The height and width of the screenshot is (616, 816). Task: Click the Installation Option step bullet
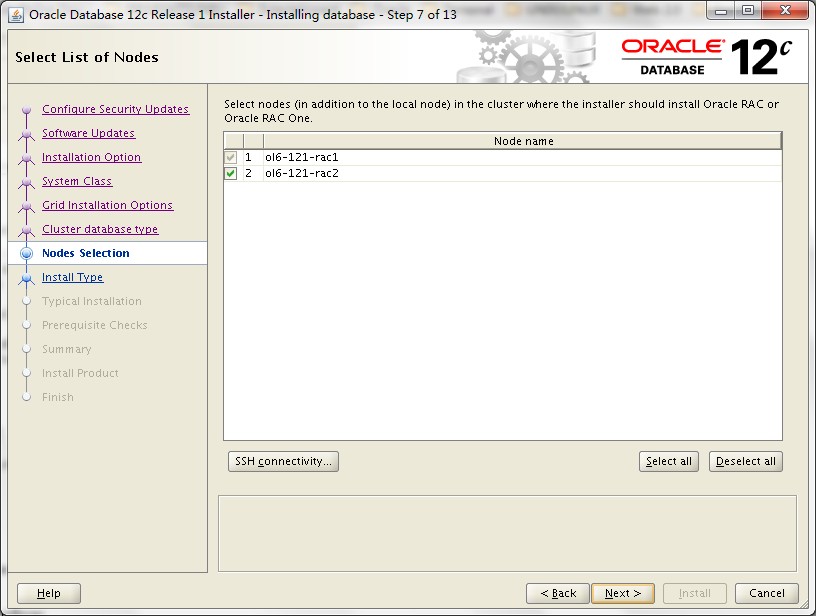(x=27, y=158)
